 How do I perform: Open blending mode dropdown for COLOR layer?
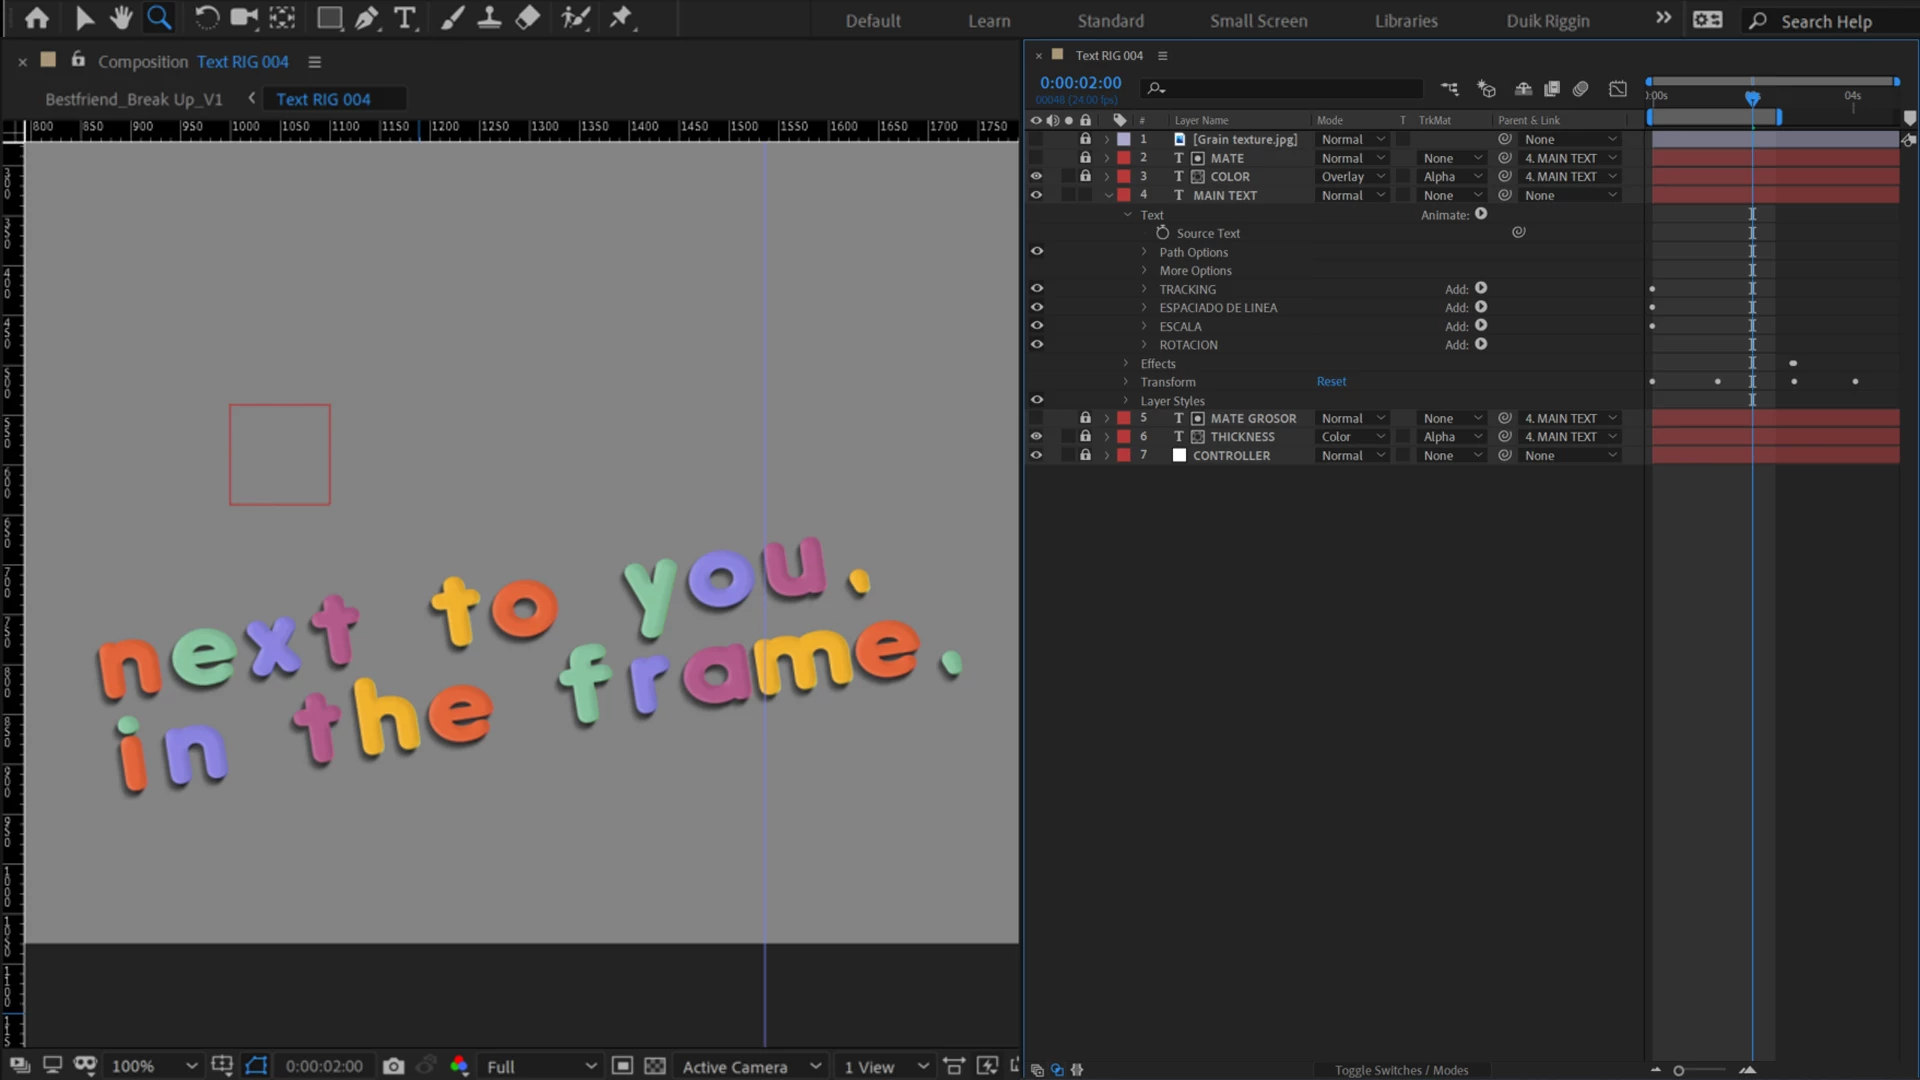coord(1353,176)
